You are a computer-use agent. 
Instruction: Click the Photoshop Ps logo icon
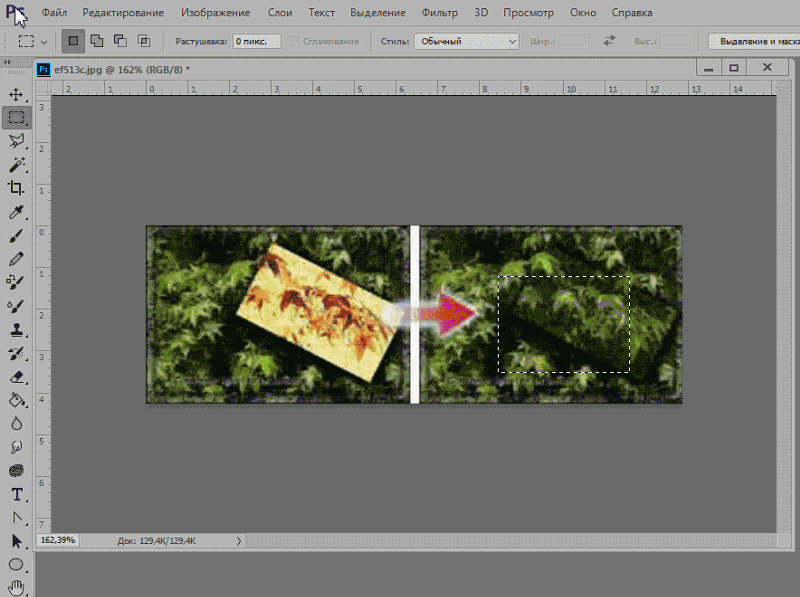(x=15, y=12)
